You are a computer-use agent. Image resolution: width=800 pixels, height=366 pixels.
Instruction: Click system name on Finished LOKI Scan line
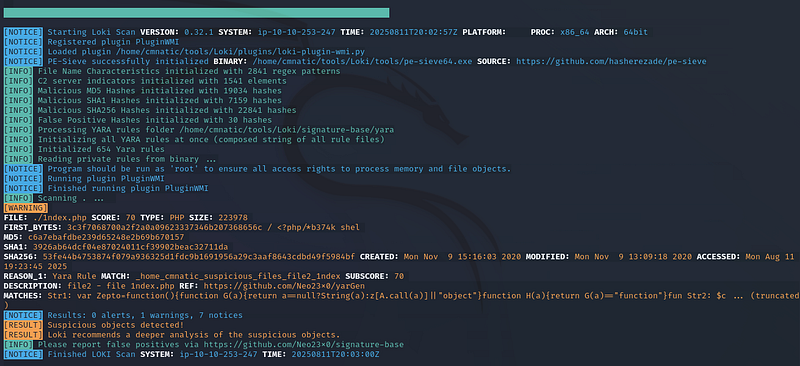(218, 354)
